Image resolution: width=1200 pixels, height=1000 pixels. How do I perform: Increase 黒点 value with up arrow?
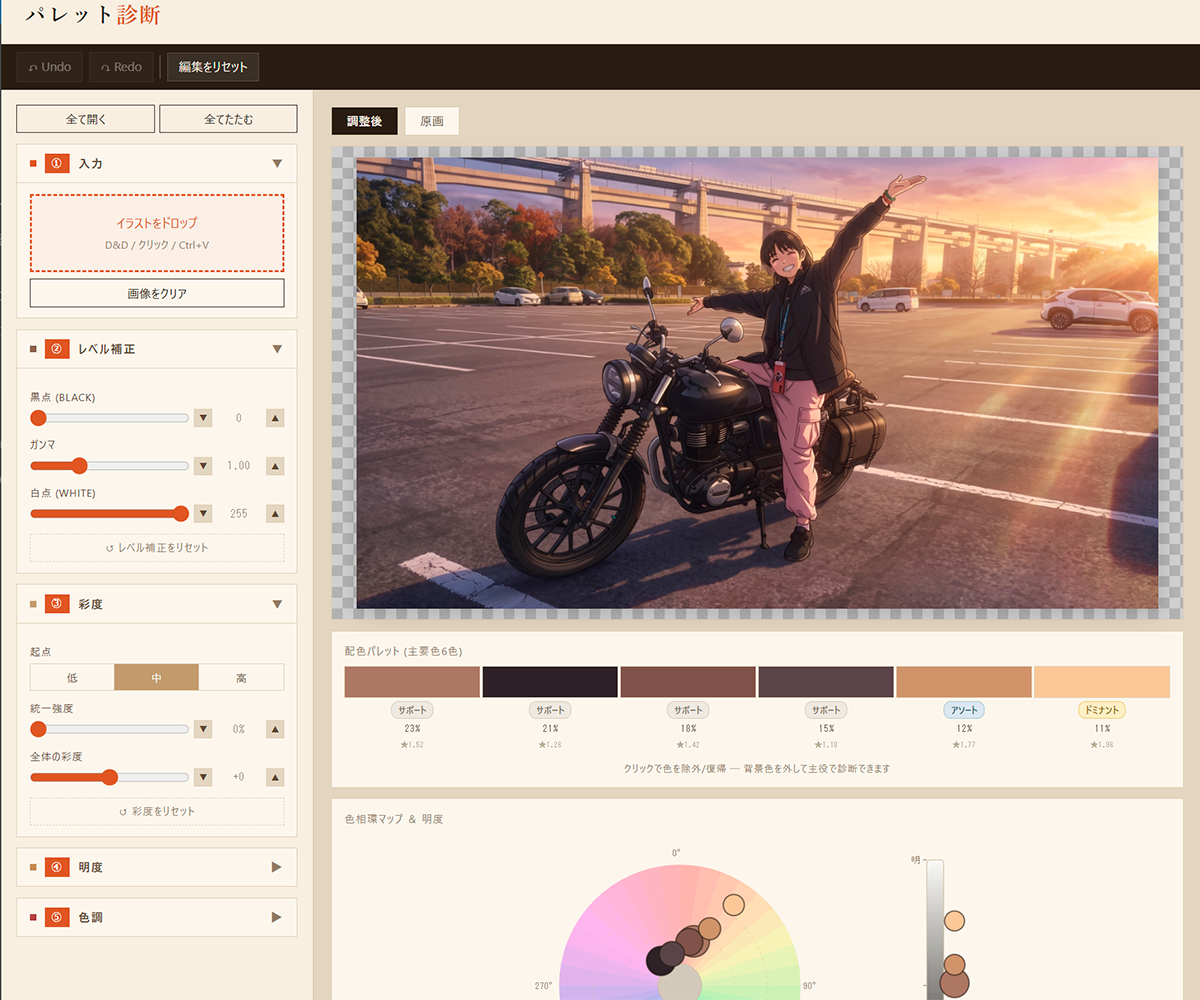pyautogui.click(x=275, y=418)
